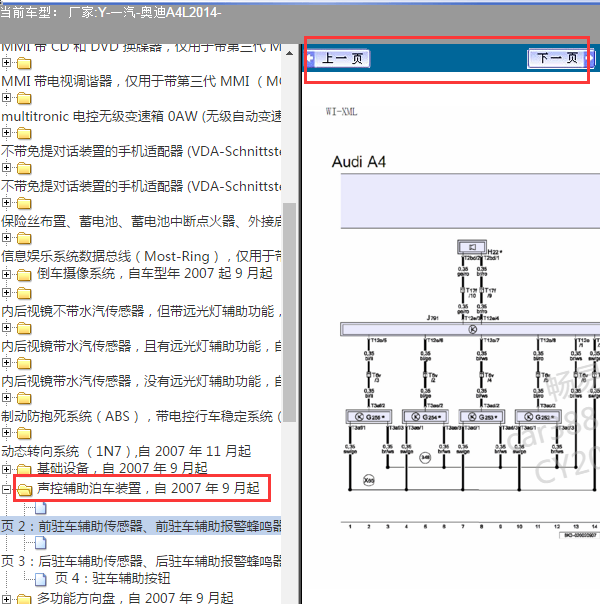The width and height of the screenshot is (600, 604).
Task: Go to next page with 下一页 button
Action: tap(561, 59)
